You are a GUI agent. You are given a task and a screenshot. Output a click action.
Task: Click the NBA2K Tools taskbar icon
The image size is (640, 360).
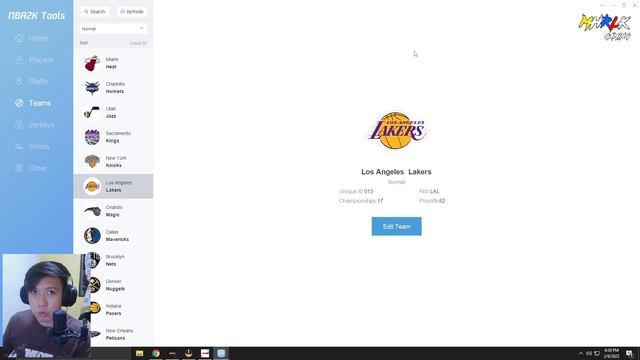tap(221, 353)
